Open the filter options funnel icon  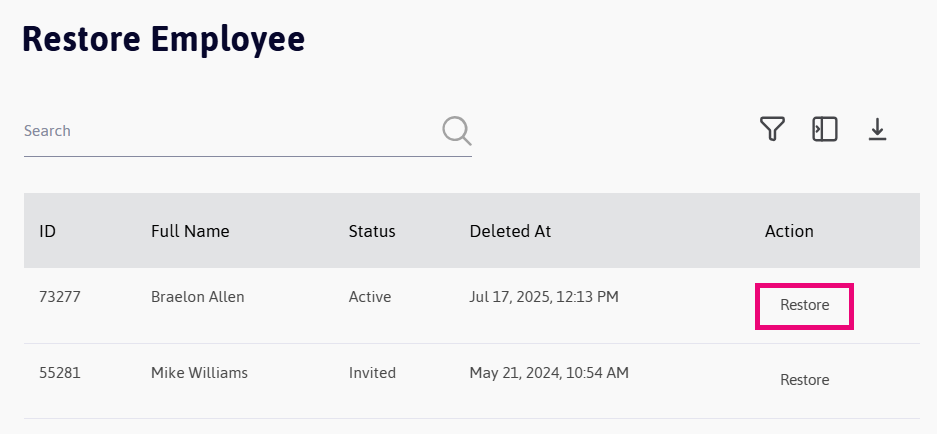pos(772,129)
